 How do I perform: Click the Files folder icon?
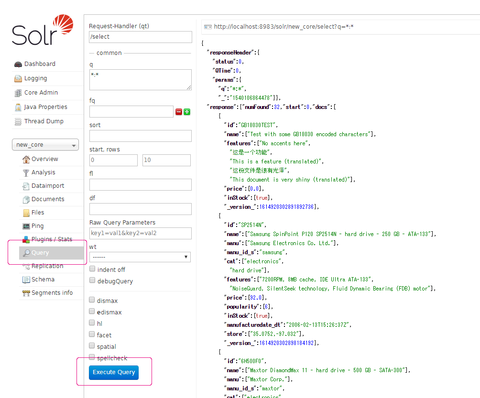pyautogui.click(x=26, y=213)
